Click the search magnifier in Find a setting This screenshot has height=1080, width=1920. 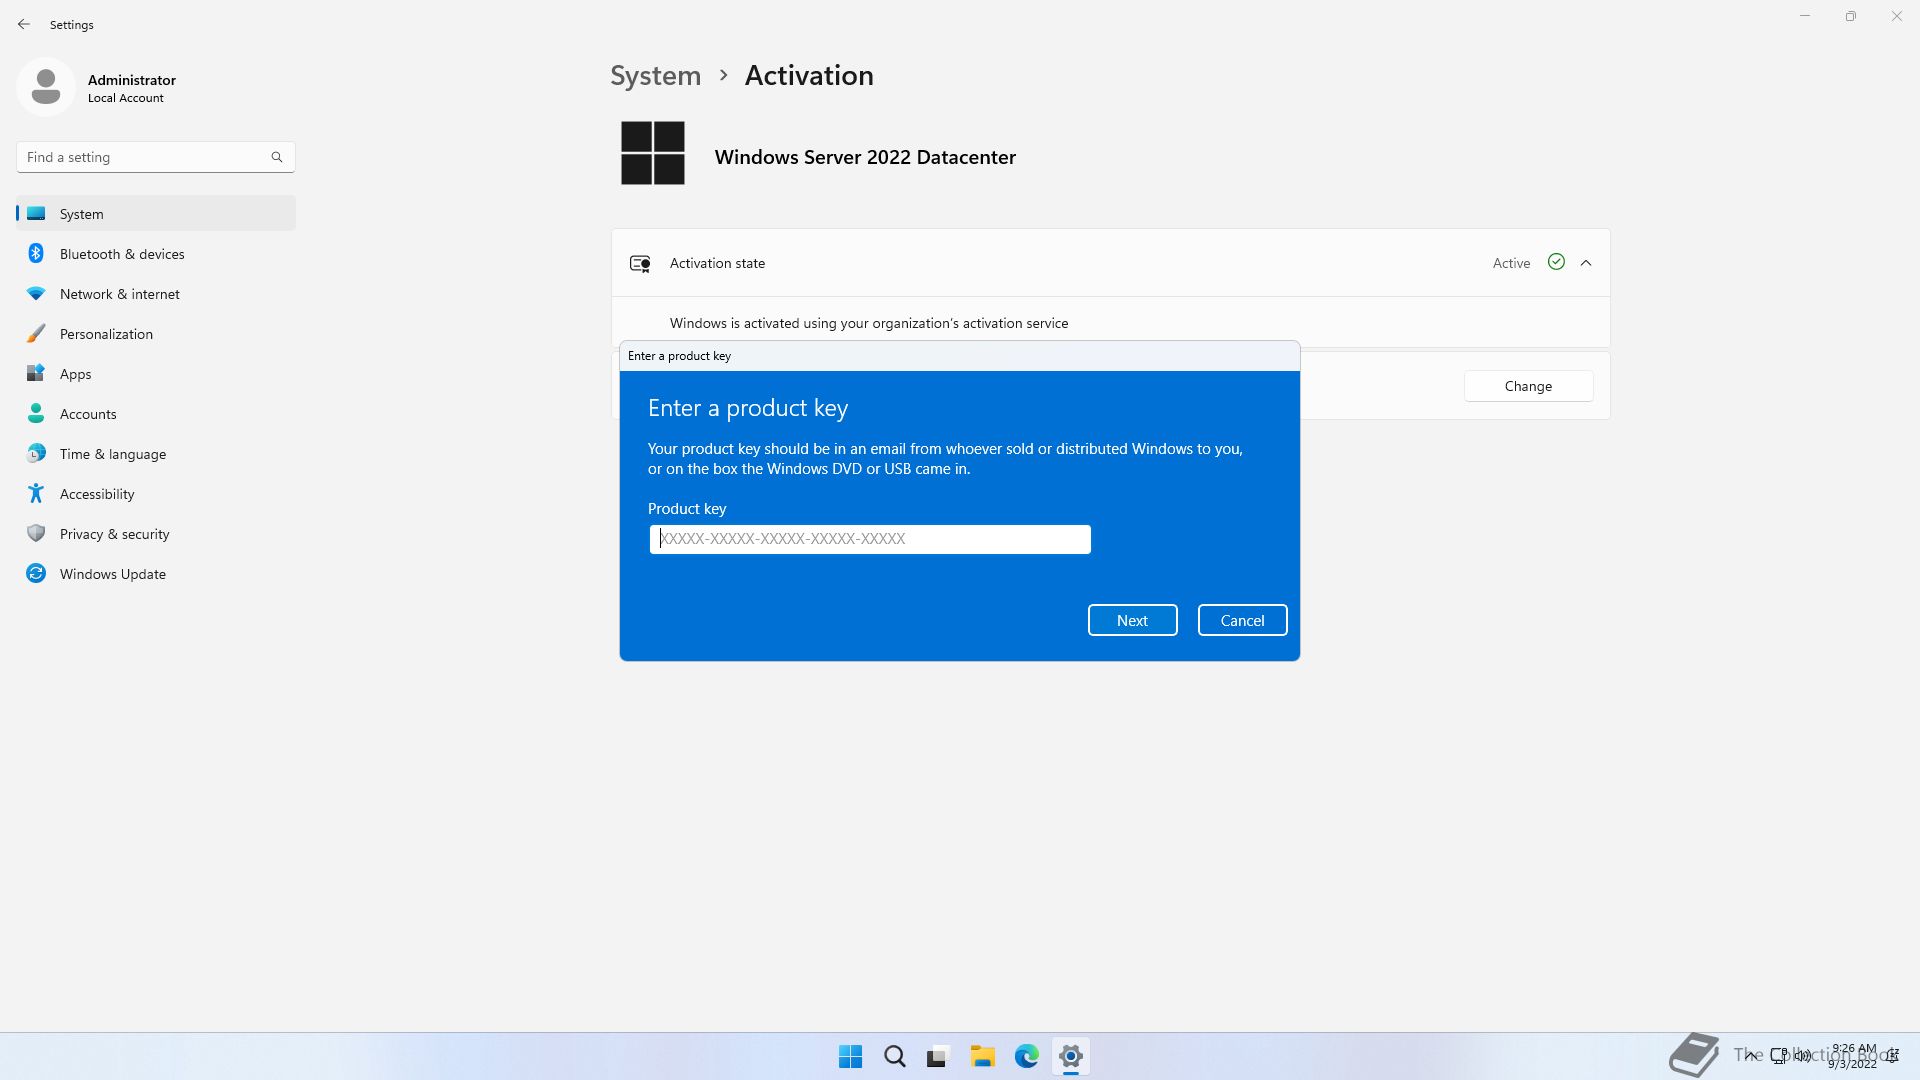(x=277, y=157)
